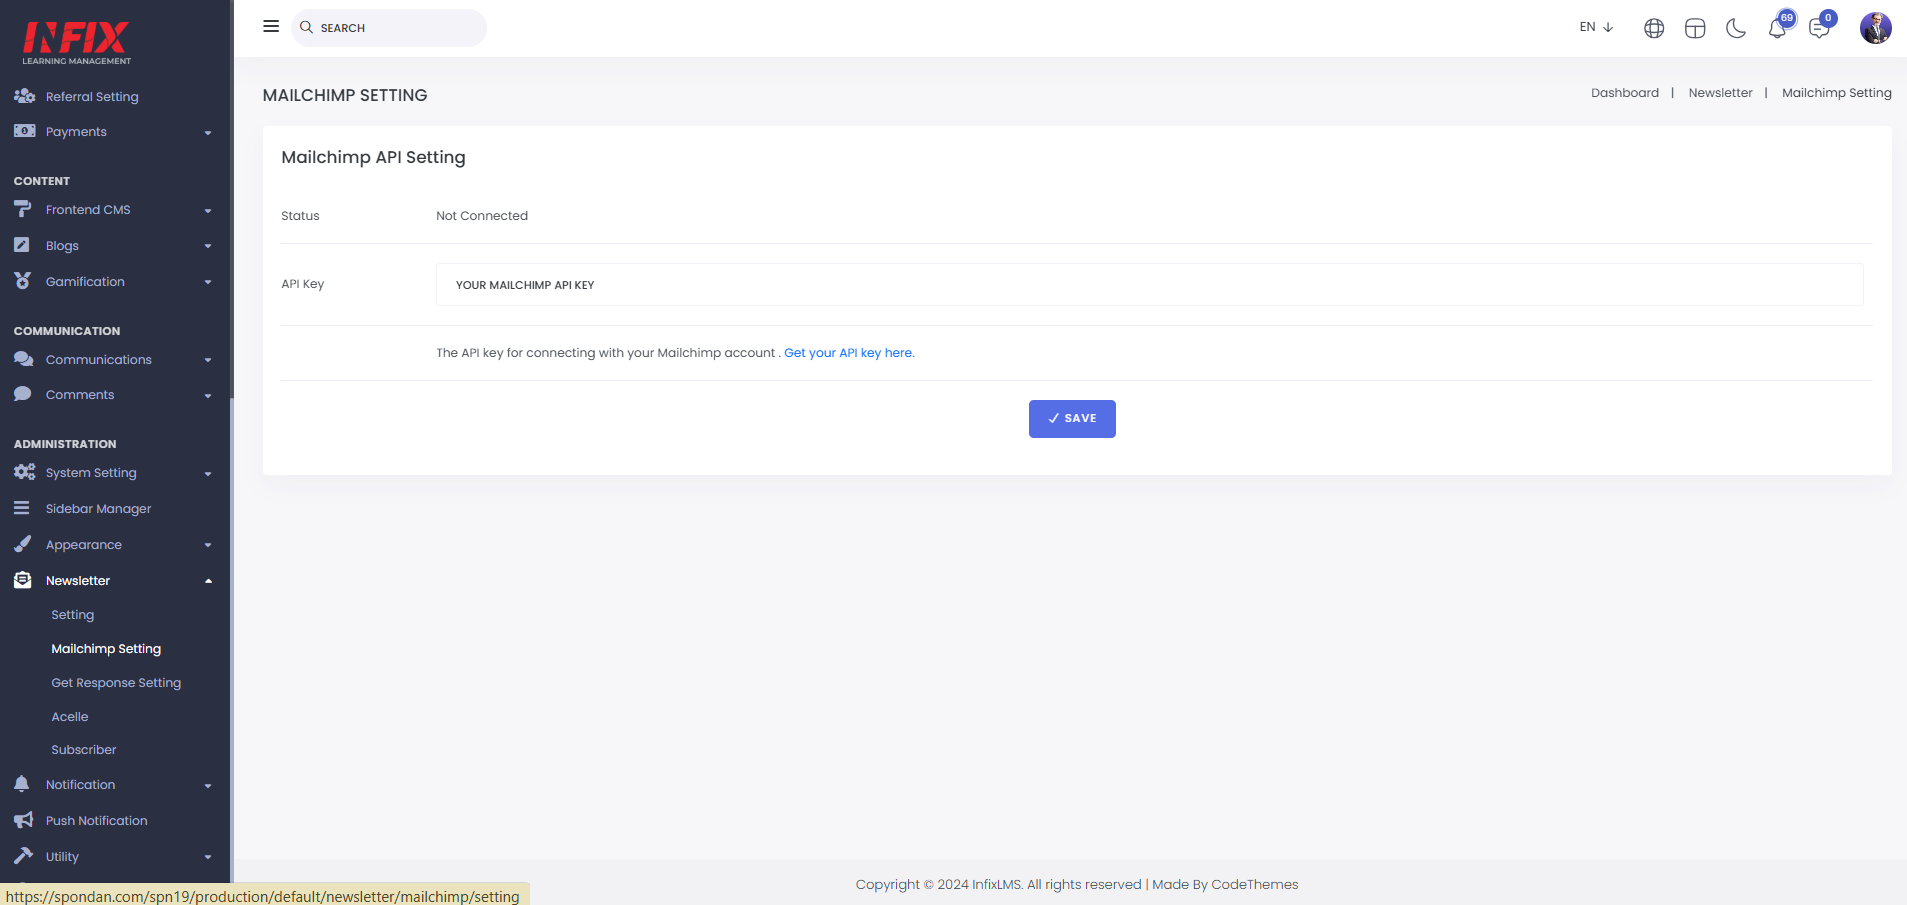
Task: Open Get Response Setting item
Action: (x=116, y=682)
